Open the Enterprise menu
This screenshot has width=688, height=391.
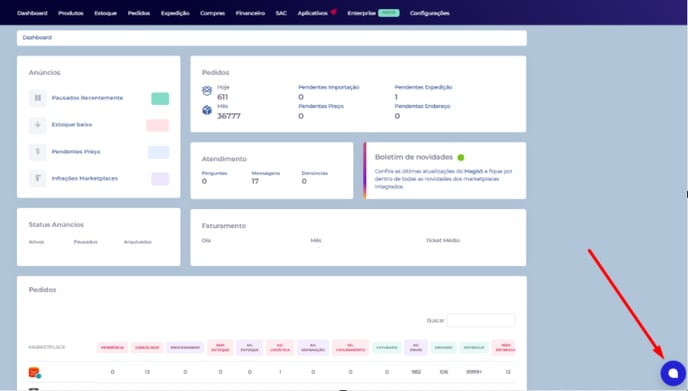(x=362, y=13)
